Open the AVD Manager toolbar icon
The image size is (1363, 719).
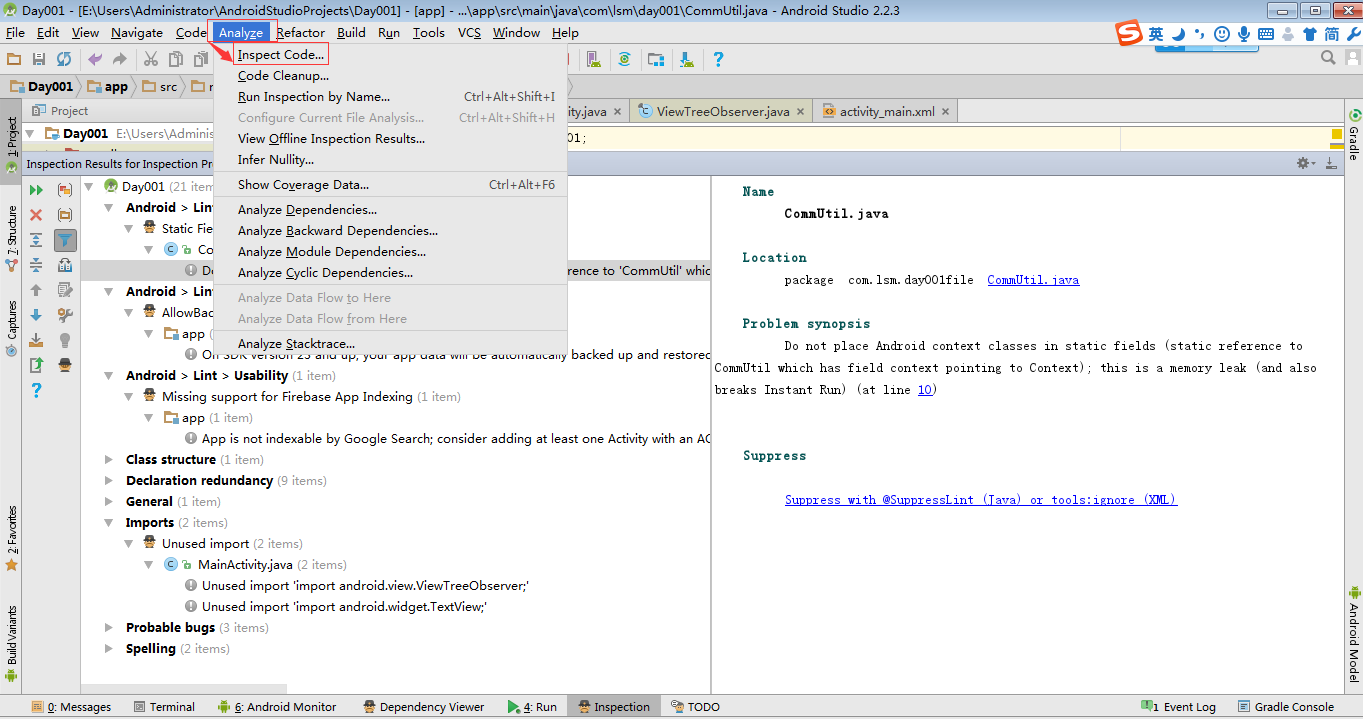(593, 60)
